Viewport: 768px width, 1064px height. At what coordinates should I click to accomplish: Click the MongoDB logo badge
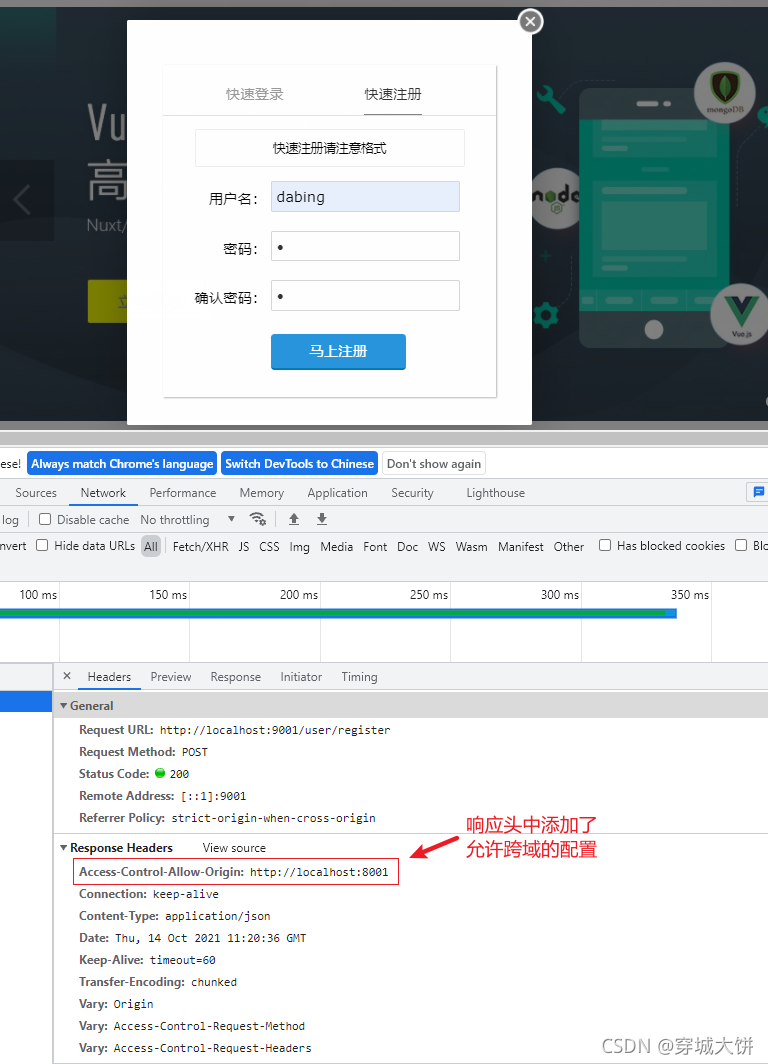[x=724, y=92]
